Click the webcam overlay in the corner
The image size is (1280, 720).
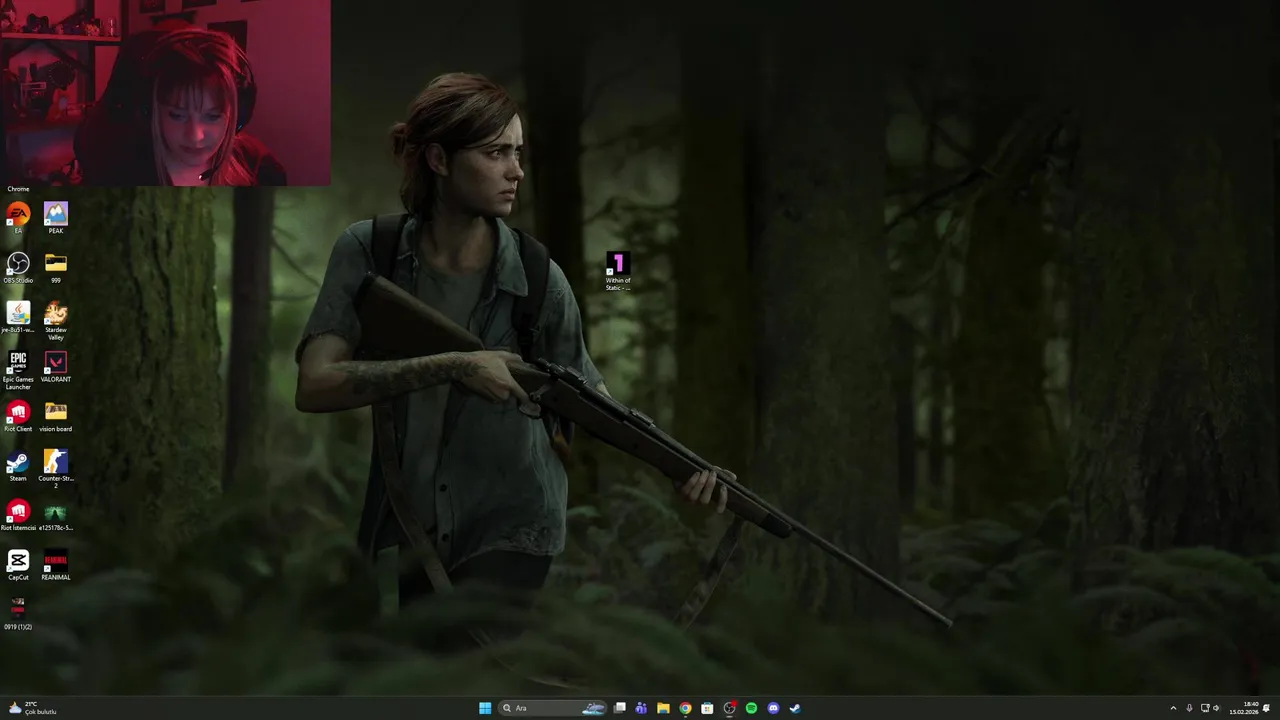165,93
